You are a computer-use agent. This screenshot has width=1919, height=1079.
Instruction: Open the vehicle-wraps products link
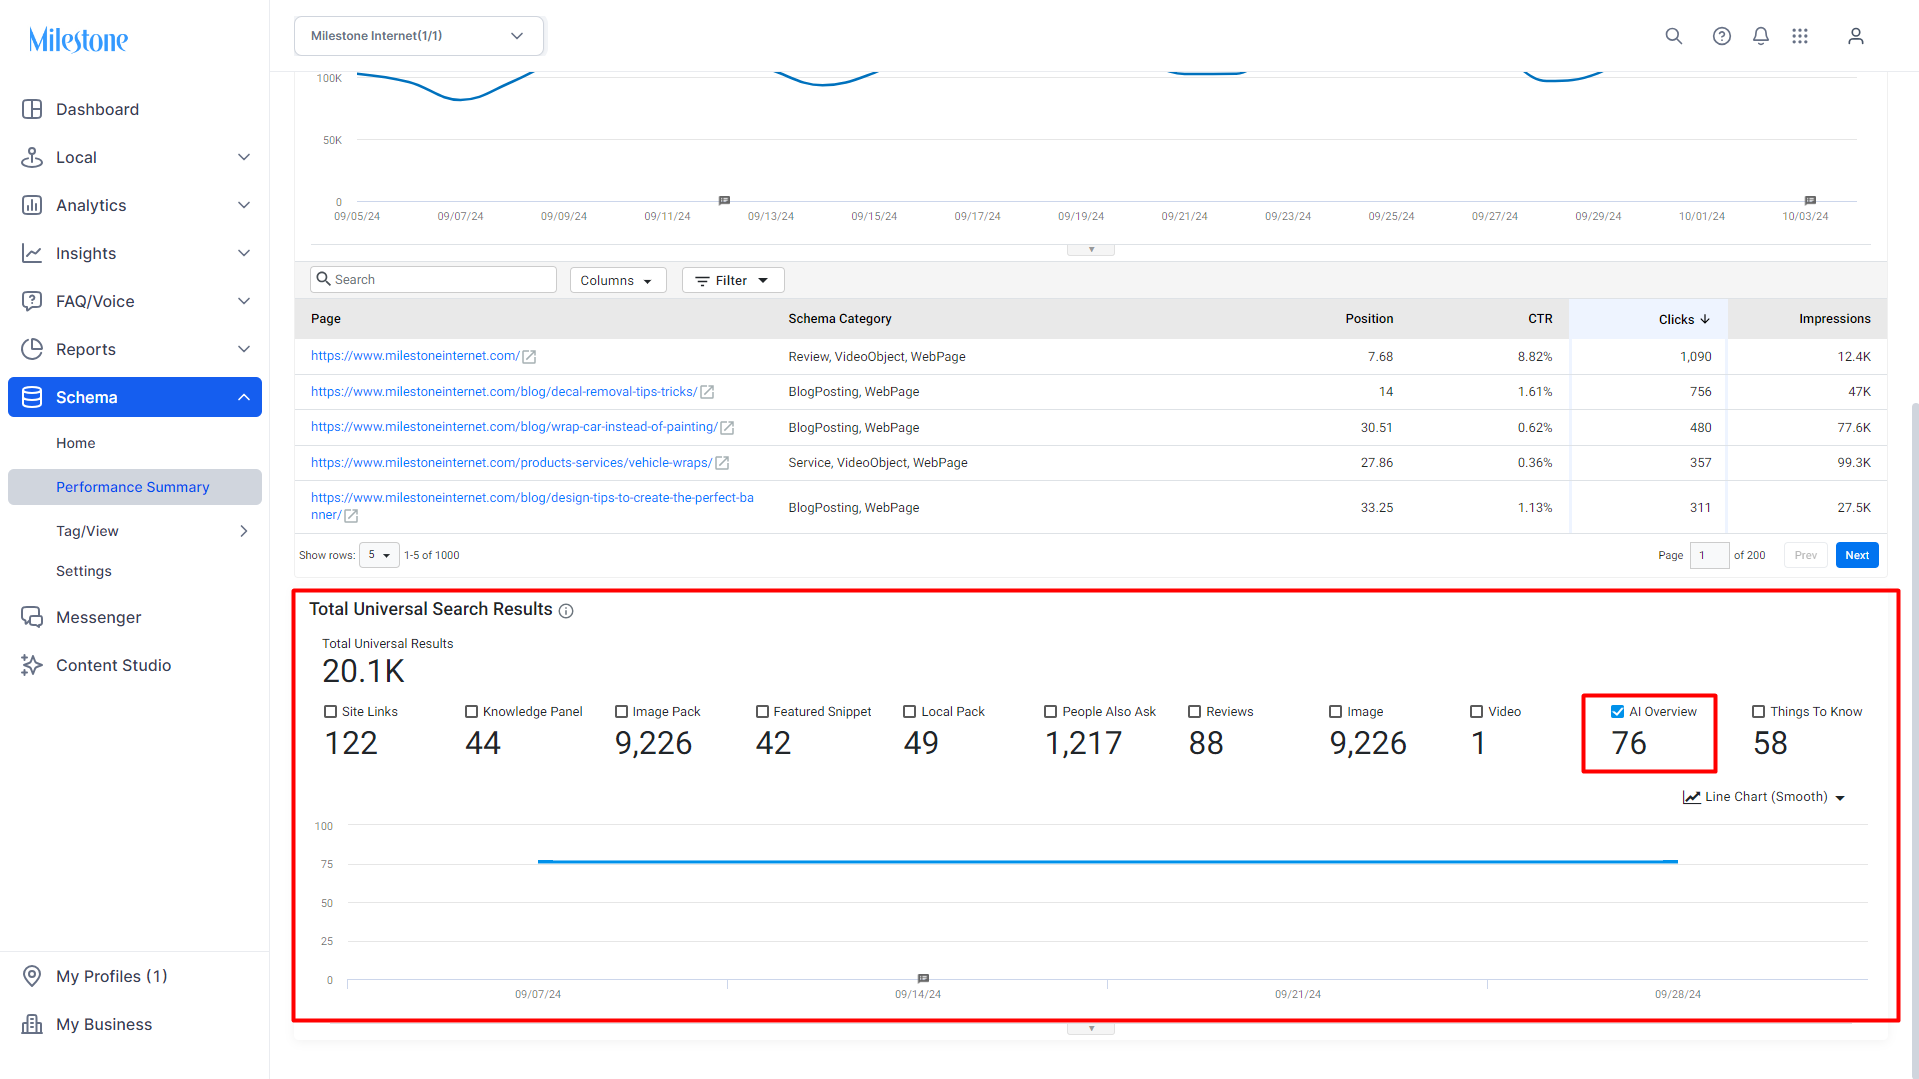(512, 463)
